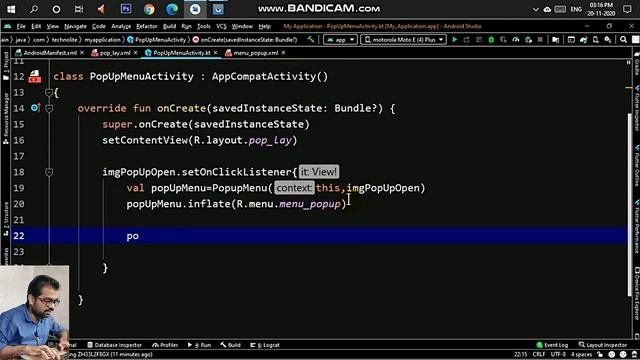Open Windows notification center icon

[628, 9]
